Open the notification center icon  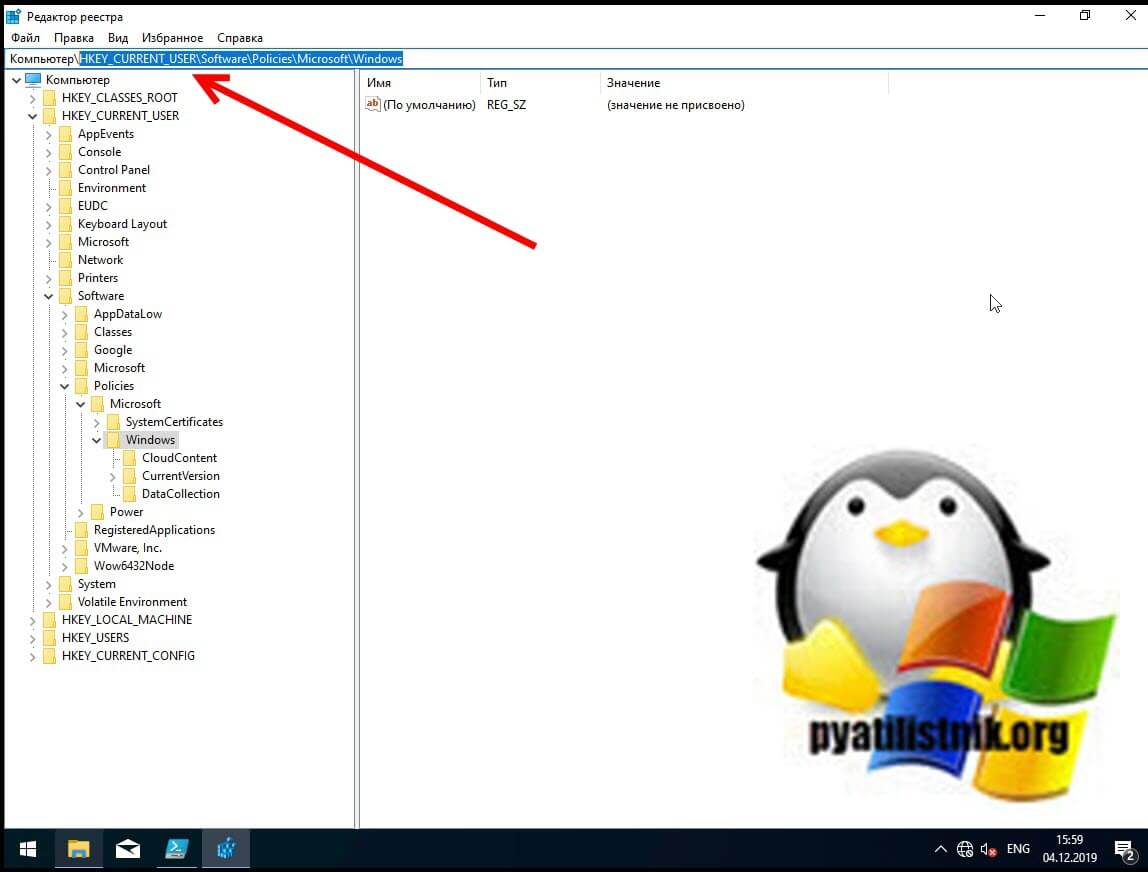(1124, 849)
